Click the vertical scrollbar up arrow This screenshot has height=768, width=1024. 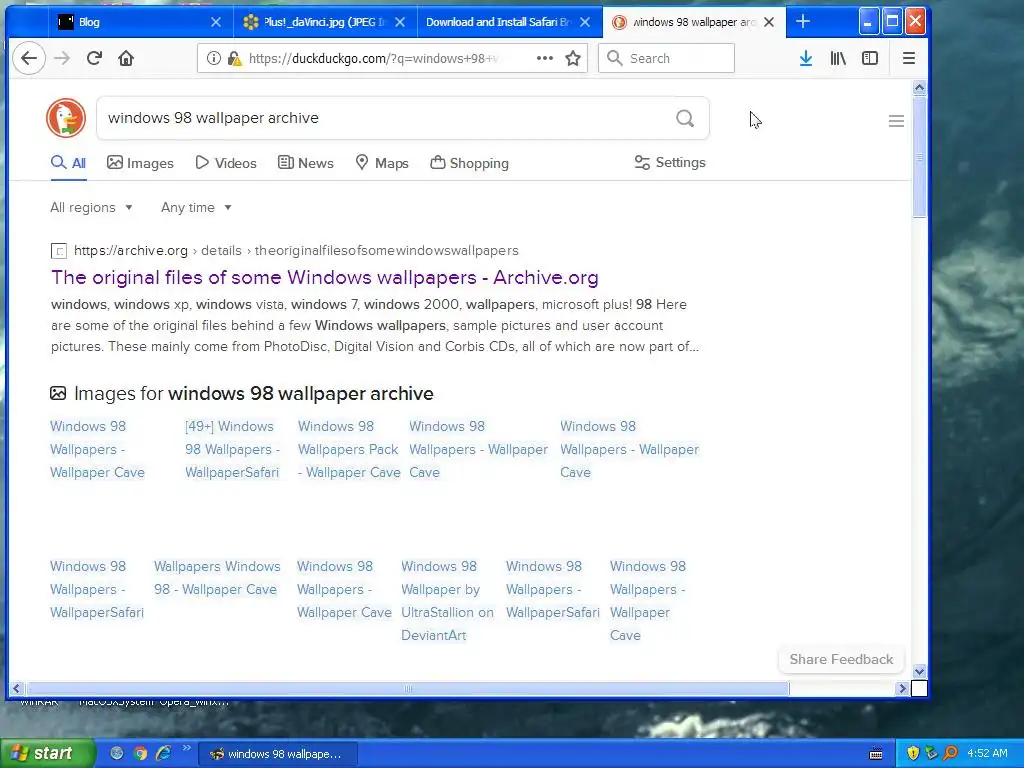tap(919, 88)
